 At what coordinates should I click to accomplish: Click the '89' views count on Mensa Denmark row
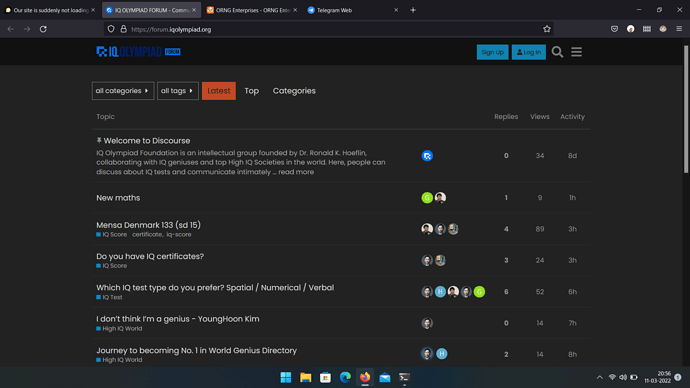(x=540, y=229)
